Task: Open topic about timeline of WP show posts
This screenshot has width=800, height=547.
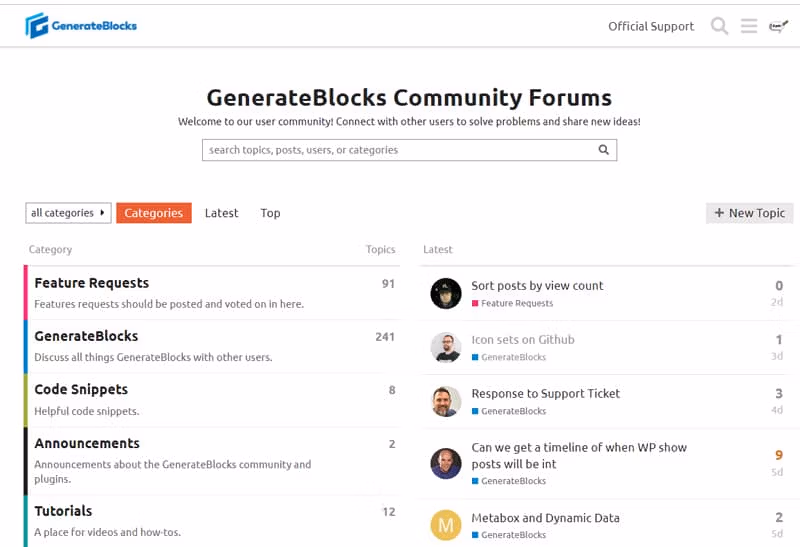Action: 579,456
